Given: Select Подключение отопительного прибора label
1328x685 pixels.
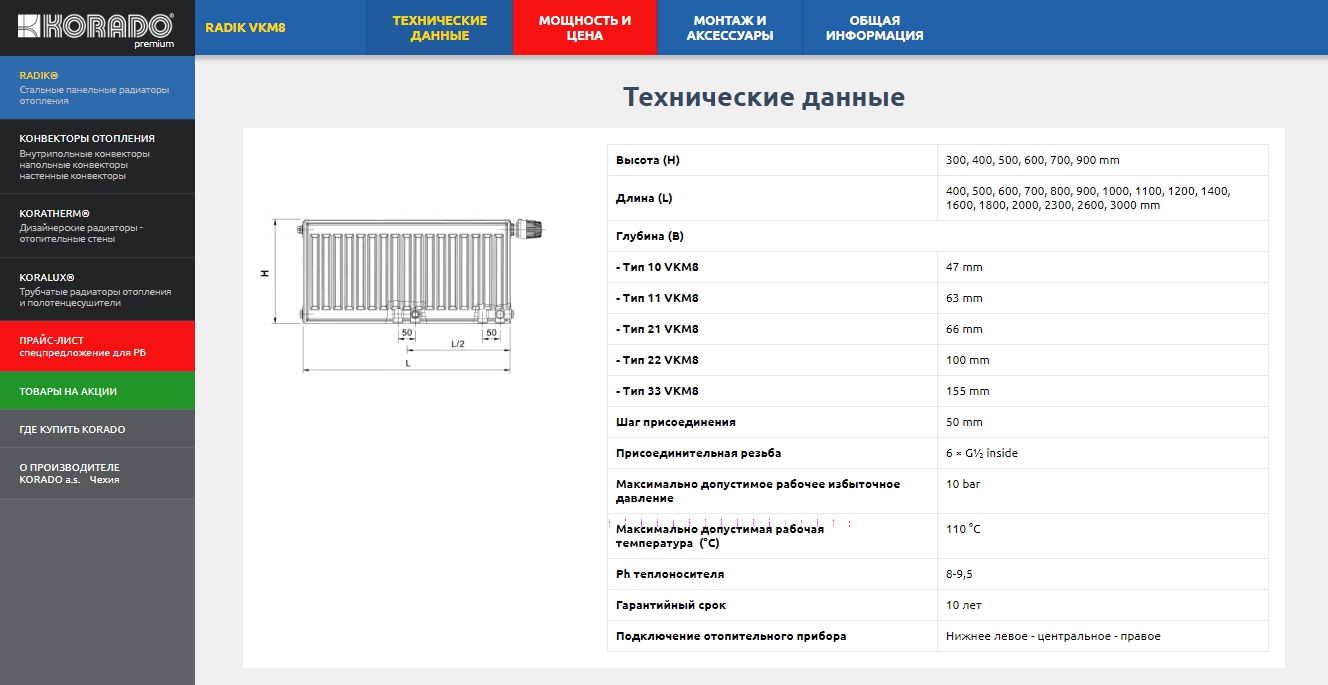Looking at the screenshot, I should [x=730, y=636].
